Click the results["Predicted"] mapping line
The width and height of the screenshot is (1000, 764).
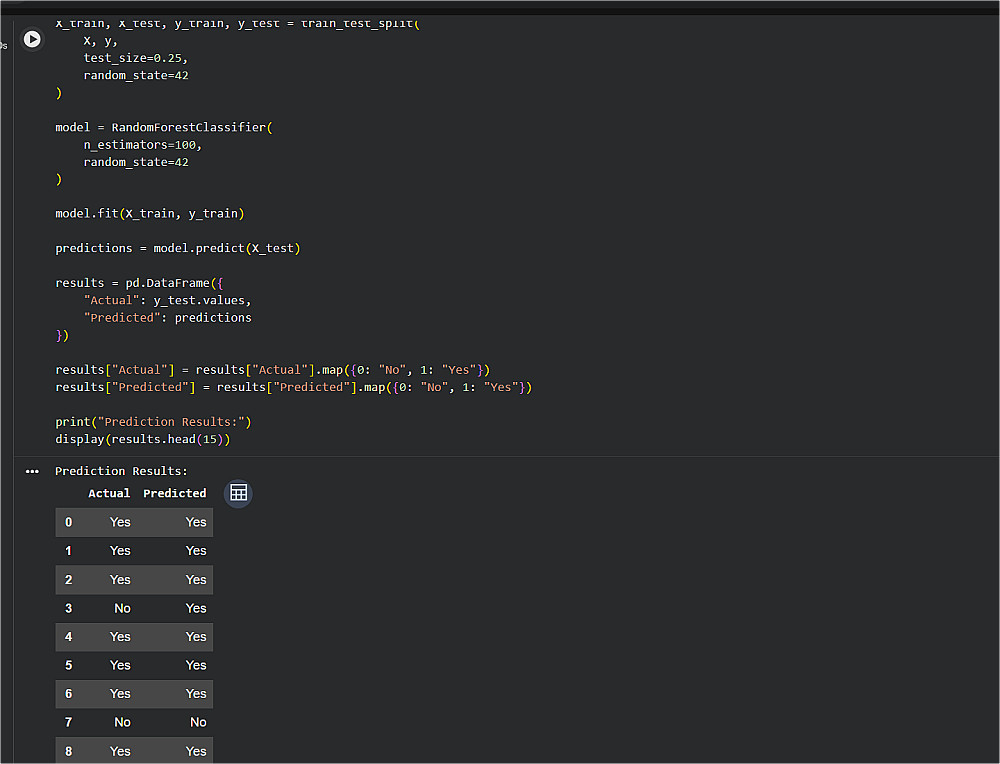click(293, 387)
